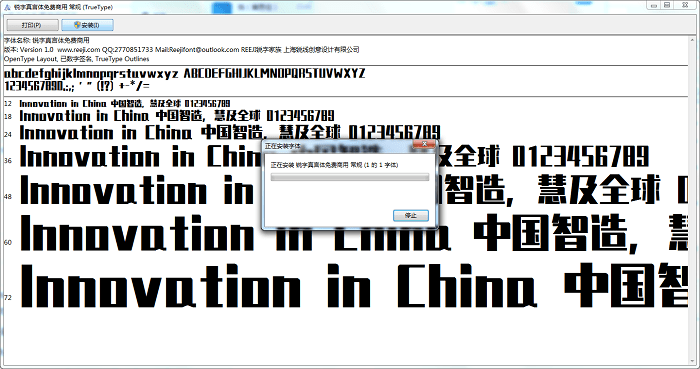This screenshot has width=700, height=369.
Task: Click the dialog status text 正在安装 message
Action: click(334, 165)
